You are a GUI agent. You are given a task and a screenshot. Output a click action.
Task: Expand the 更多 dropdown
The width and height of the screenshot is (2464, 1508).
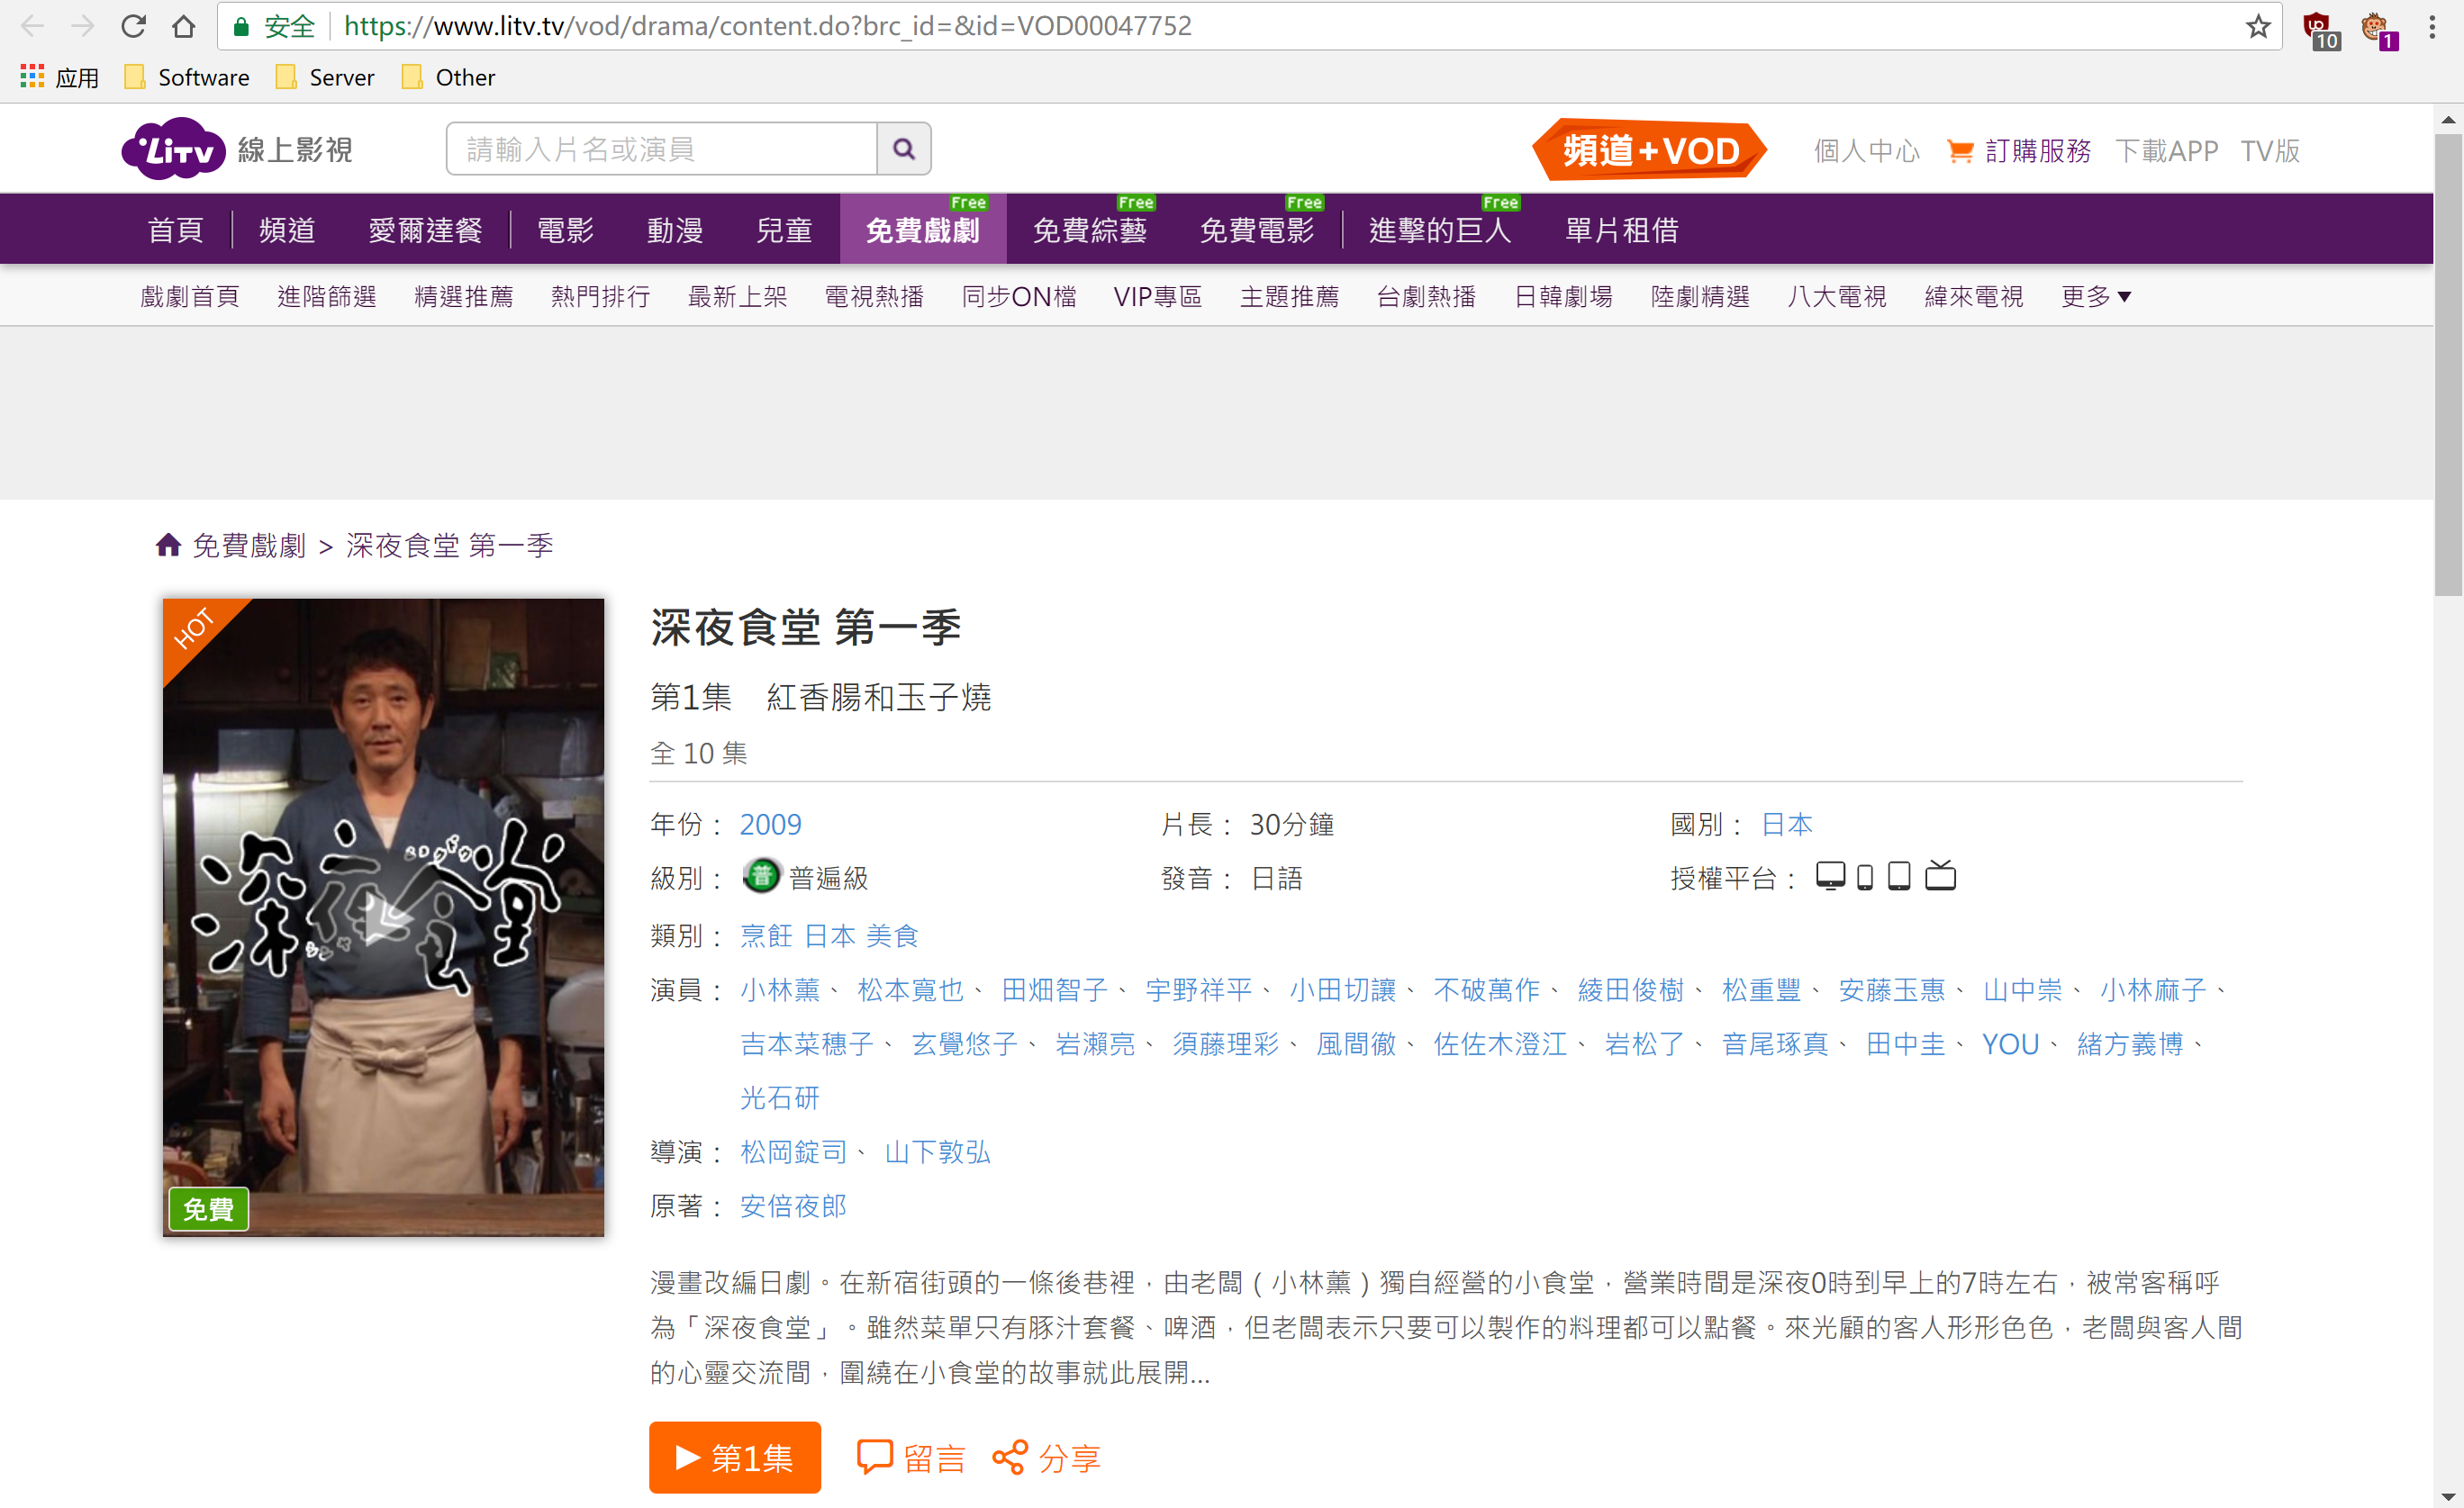(2095, 296)
